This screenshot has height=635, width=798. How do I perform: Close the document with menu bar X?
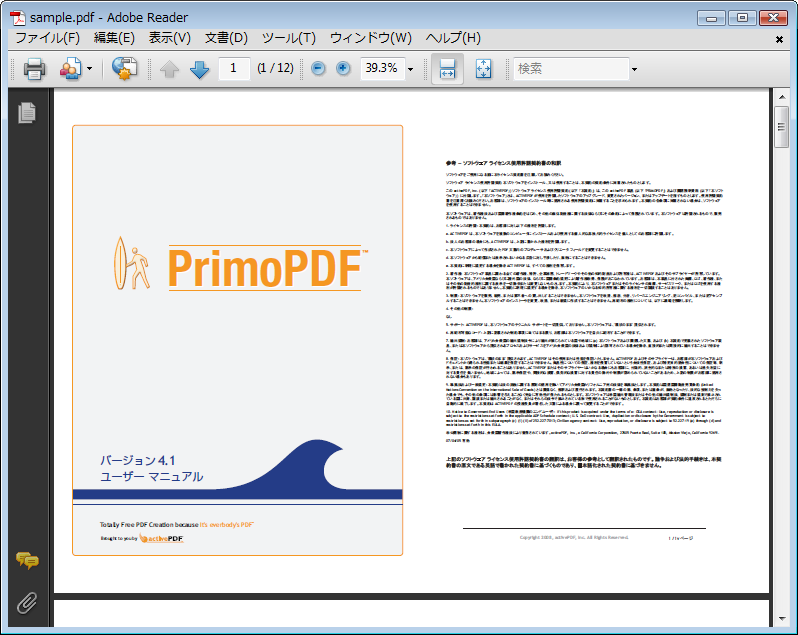pos(779,39)
